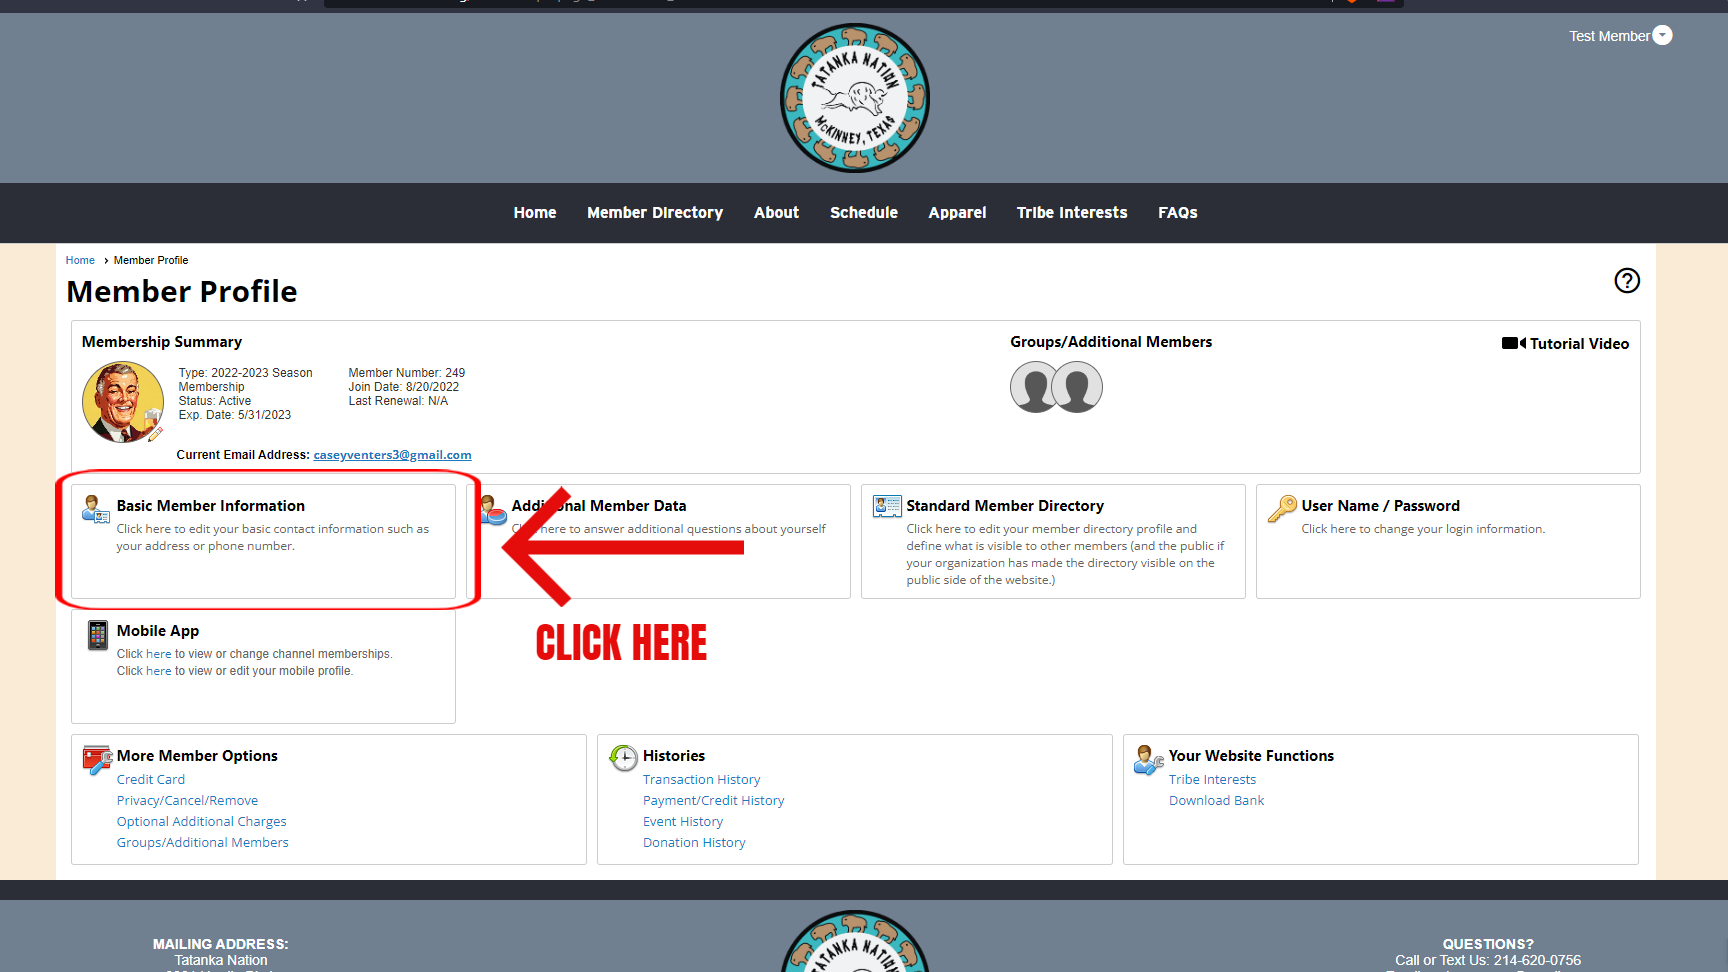Viewport: 1728px width, 972px height.
Task: Open the FAQs menu item
Action: (1178, 213)
